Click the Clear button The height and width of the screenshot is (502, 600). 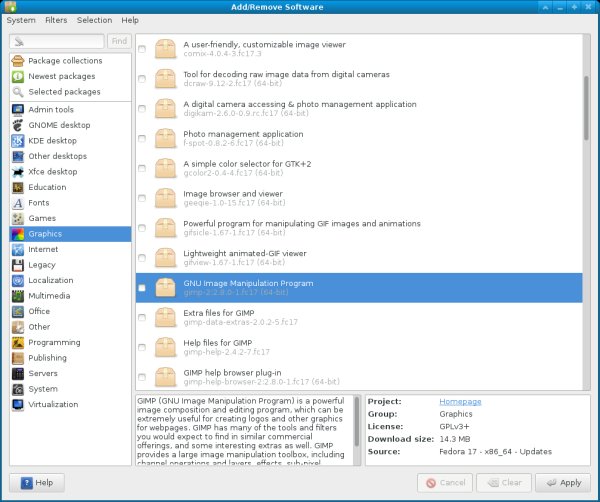[504, 483]
